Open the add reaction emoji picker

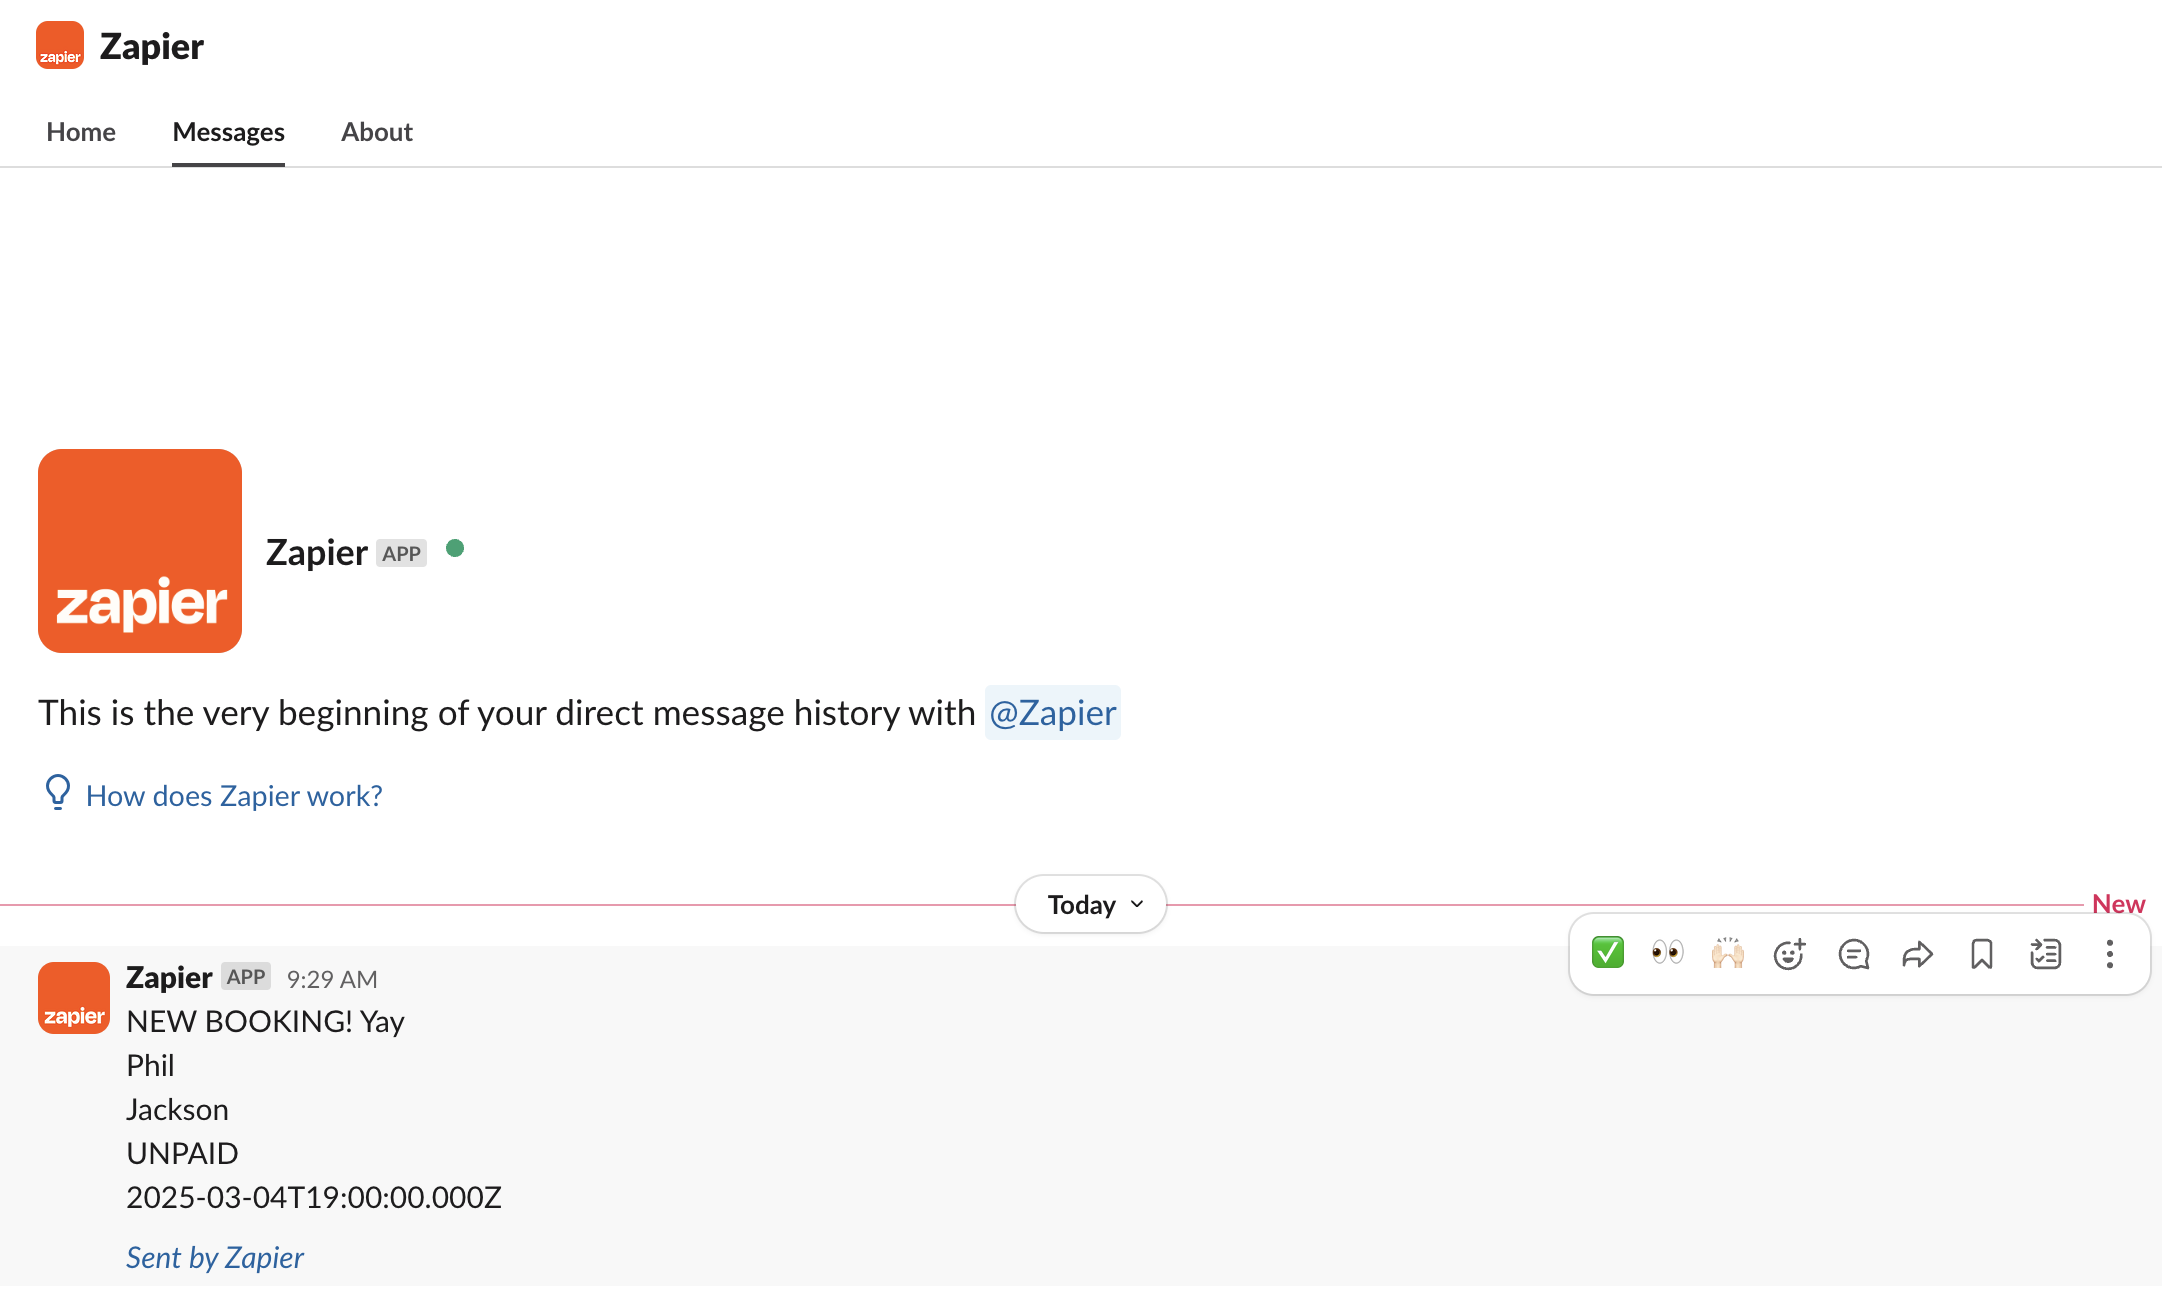click(1789, 954)
